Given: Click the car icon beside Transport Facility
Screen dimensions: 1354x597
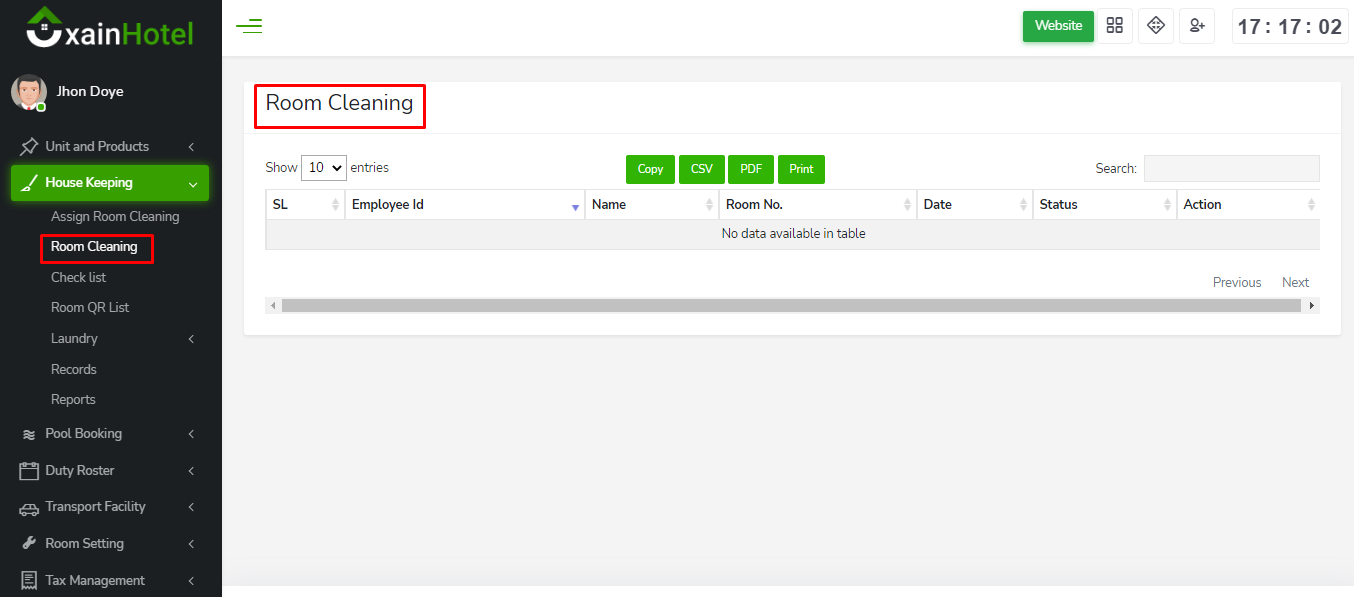Looking at the screenshot, I should [x=29, y=508].
